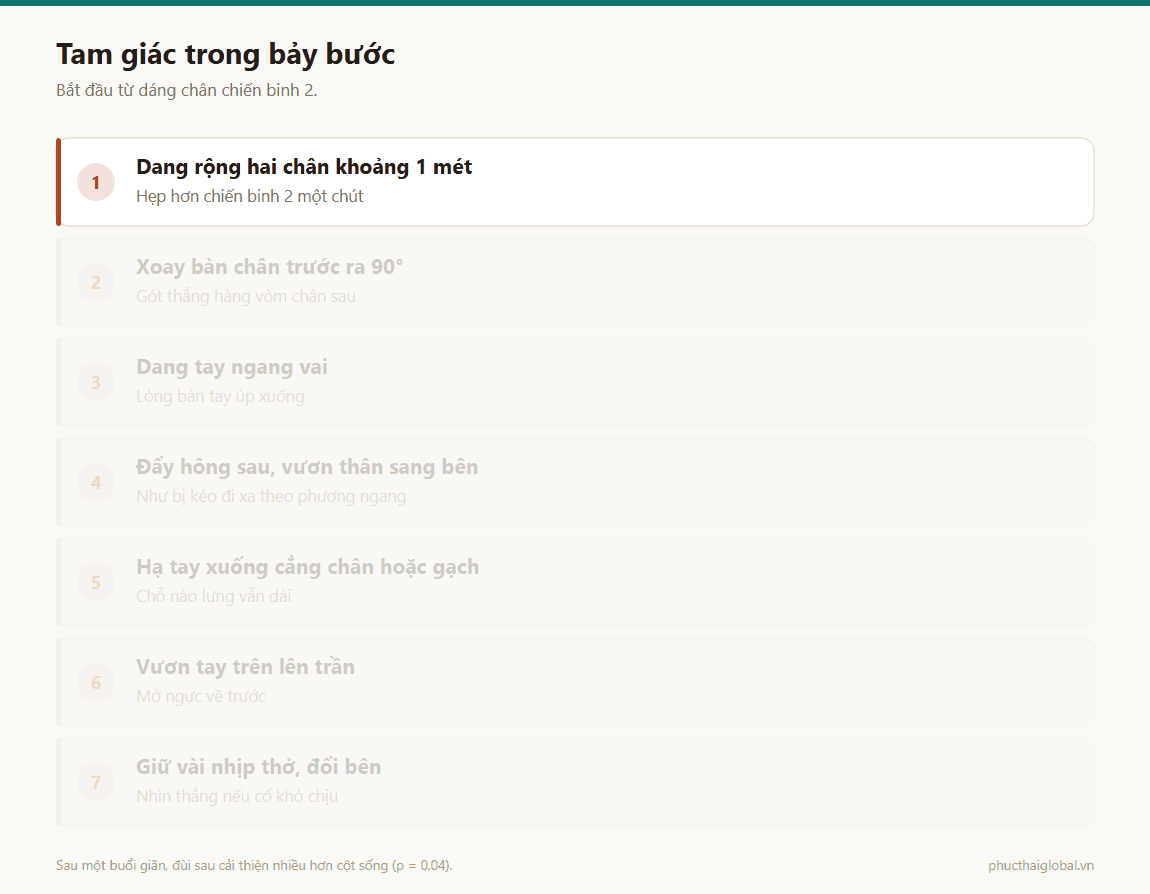
Task: Click 'Như bị kéo đi xa theo phương ngang'
Action: [271, 497]
